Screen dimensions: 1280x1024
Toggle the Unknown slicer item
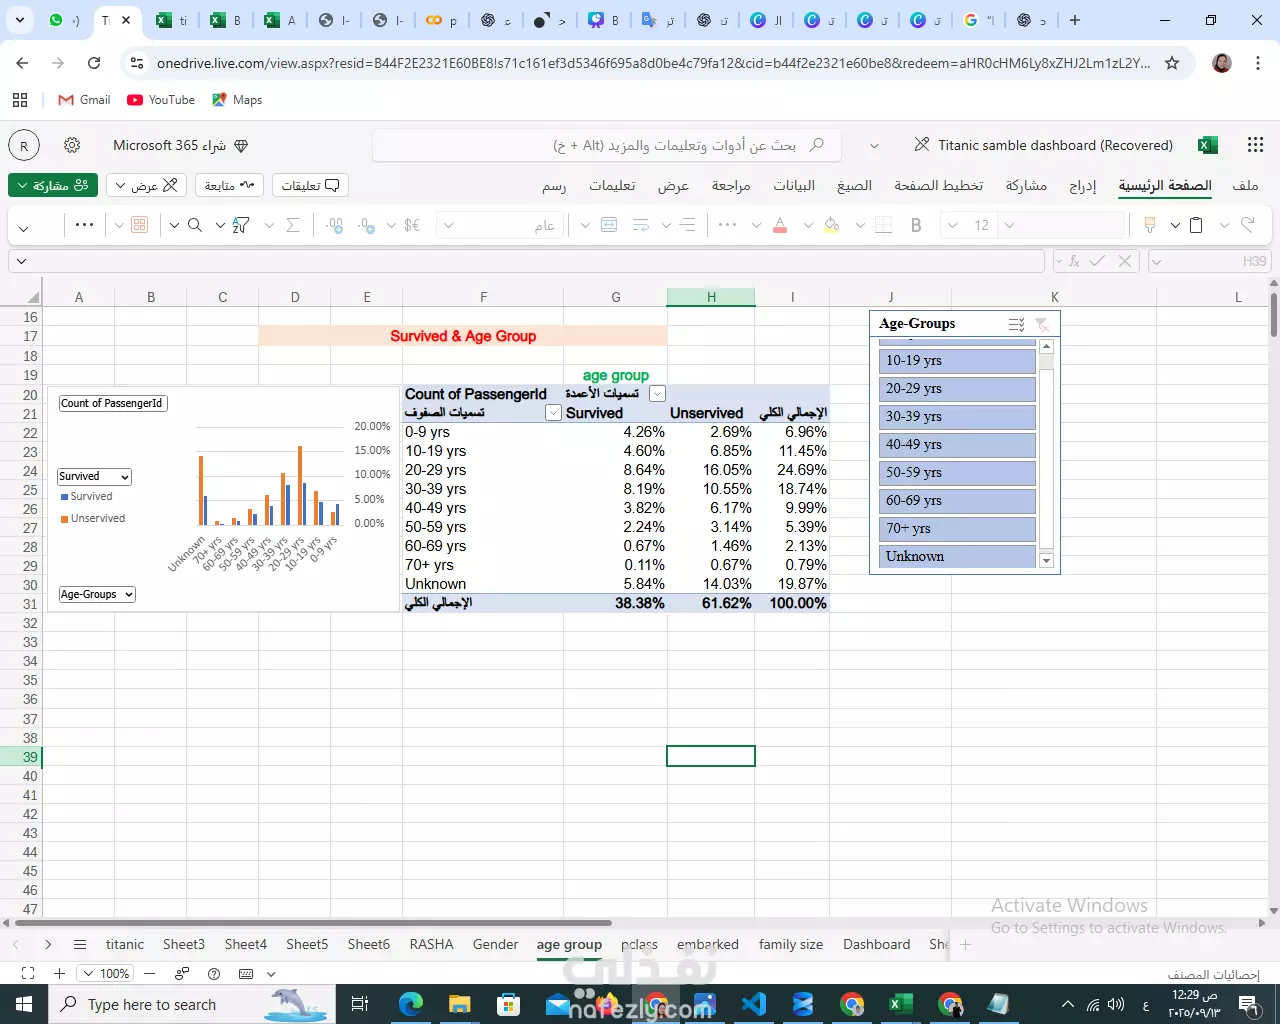[x=957, y=557]
